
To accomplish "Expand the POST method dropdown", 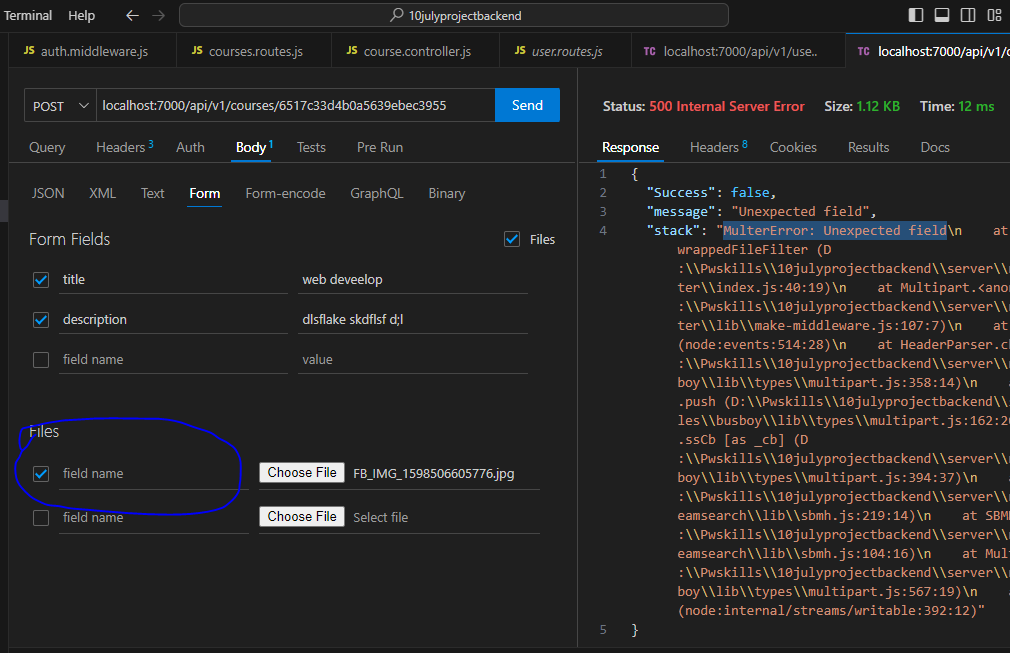I will [x=61, y=106].
